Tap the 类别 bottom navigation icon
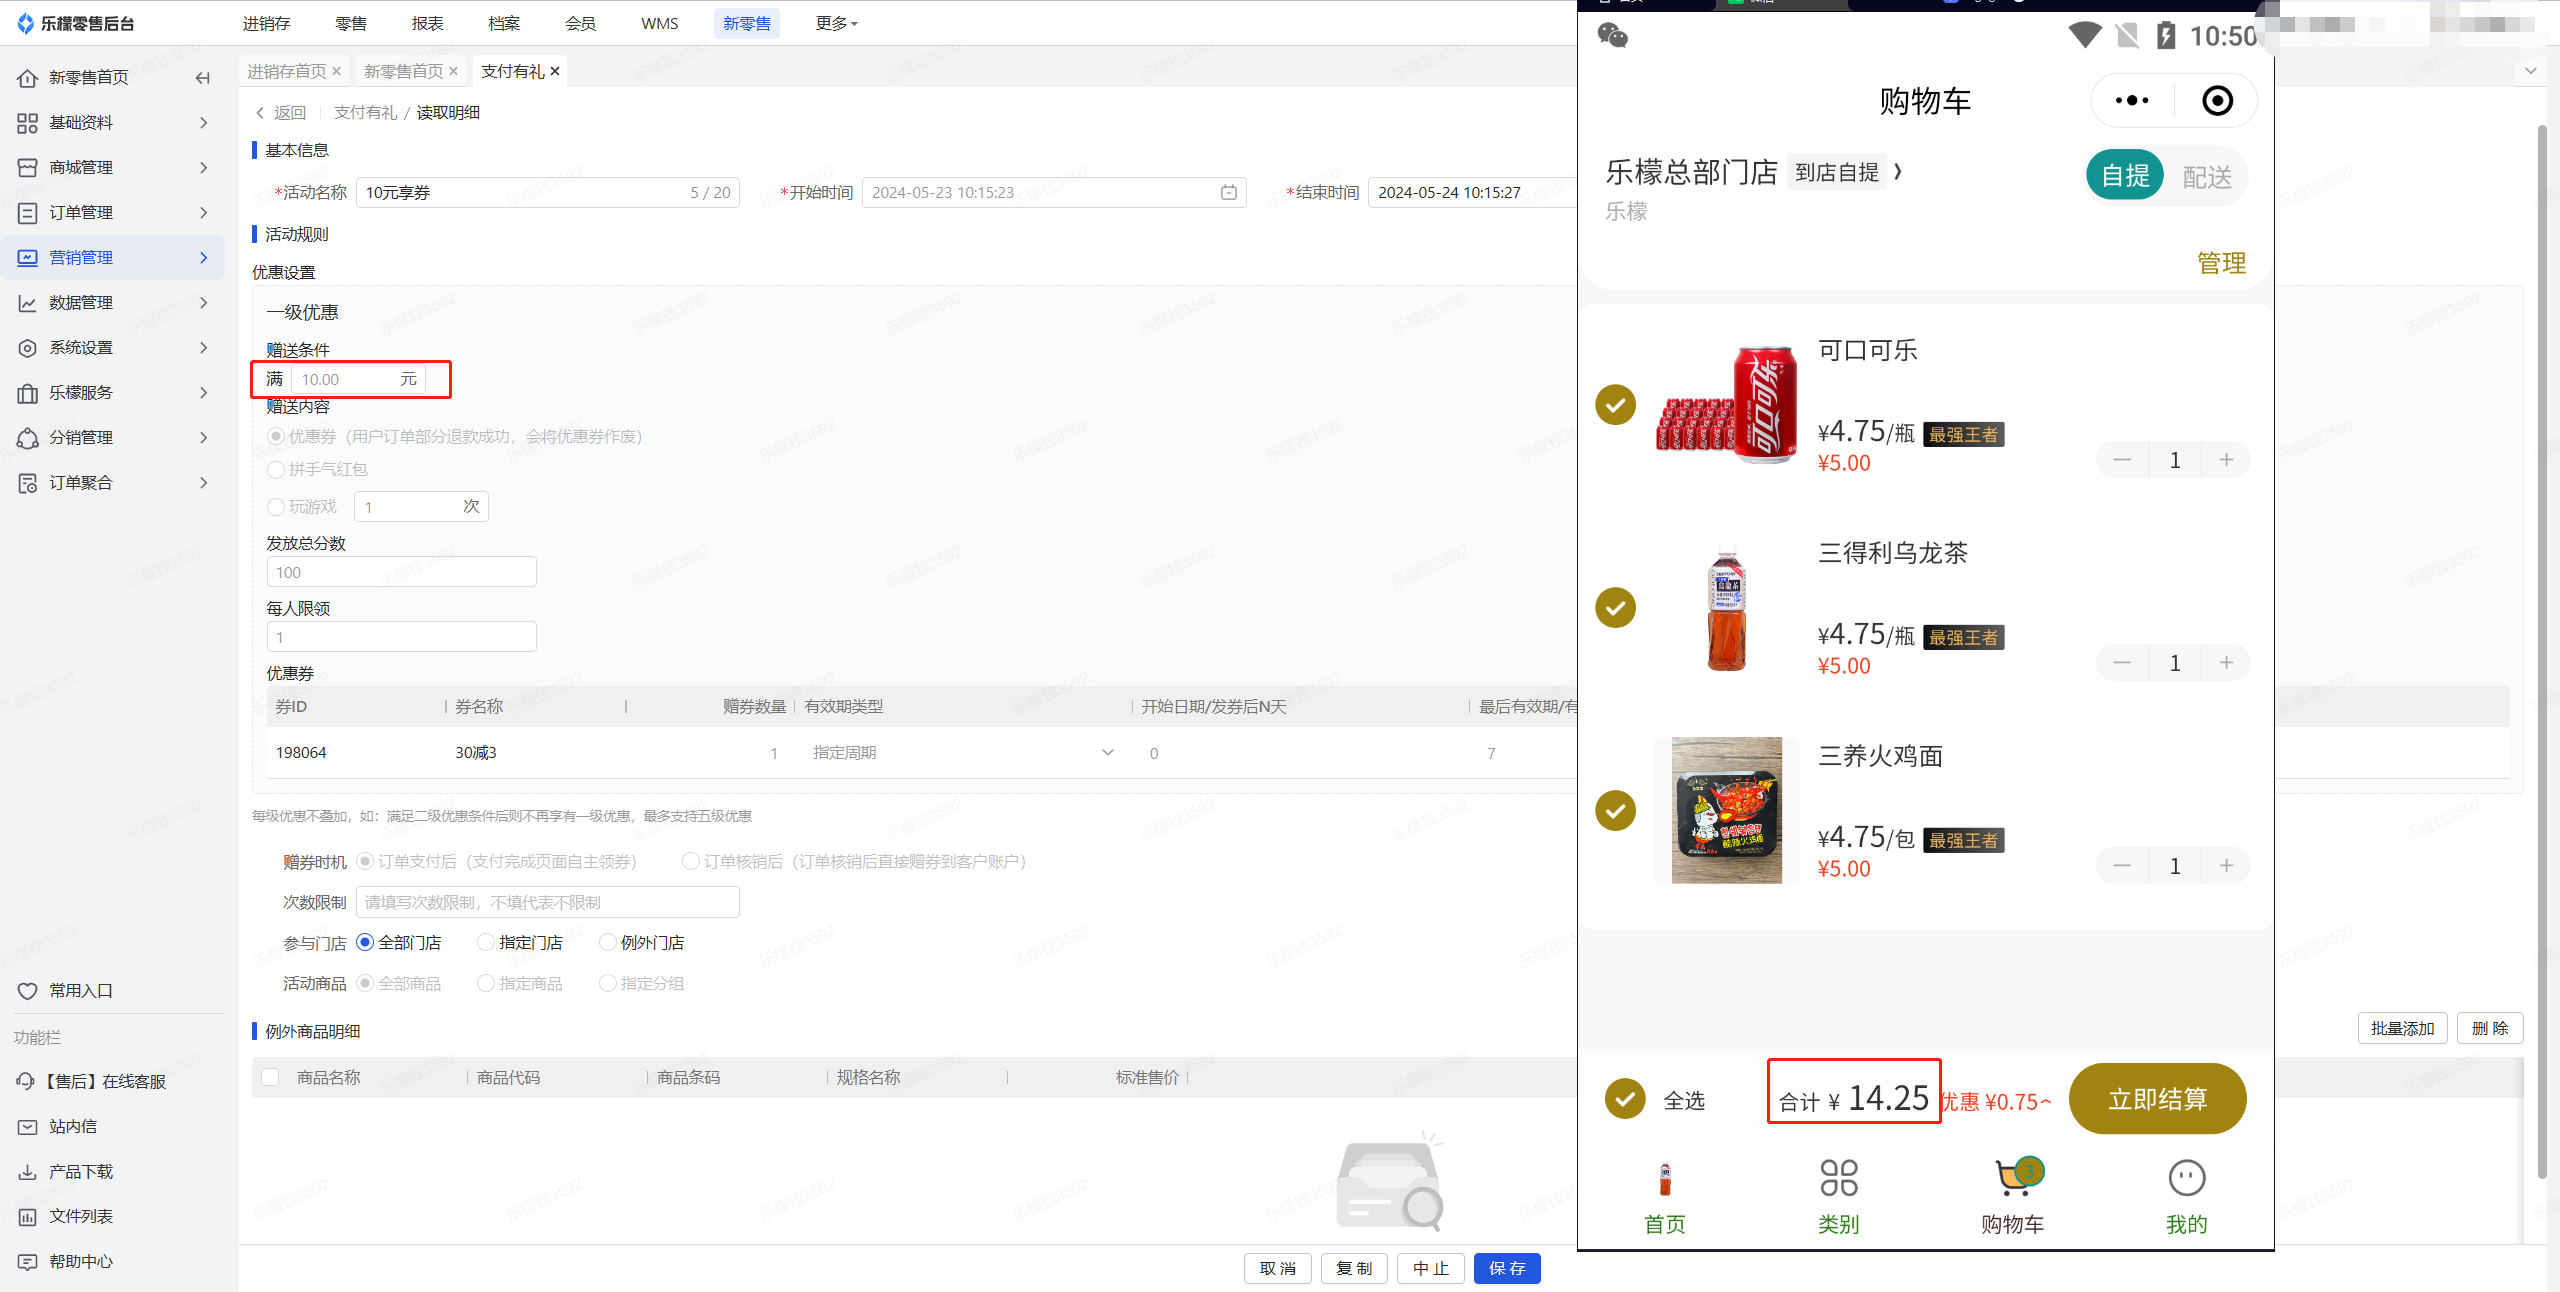 [x=1838, y=1178]
